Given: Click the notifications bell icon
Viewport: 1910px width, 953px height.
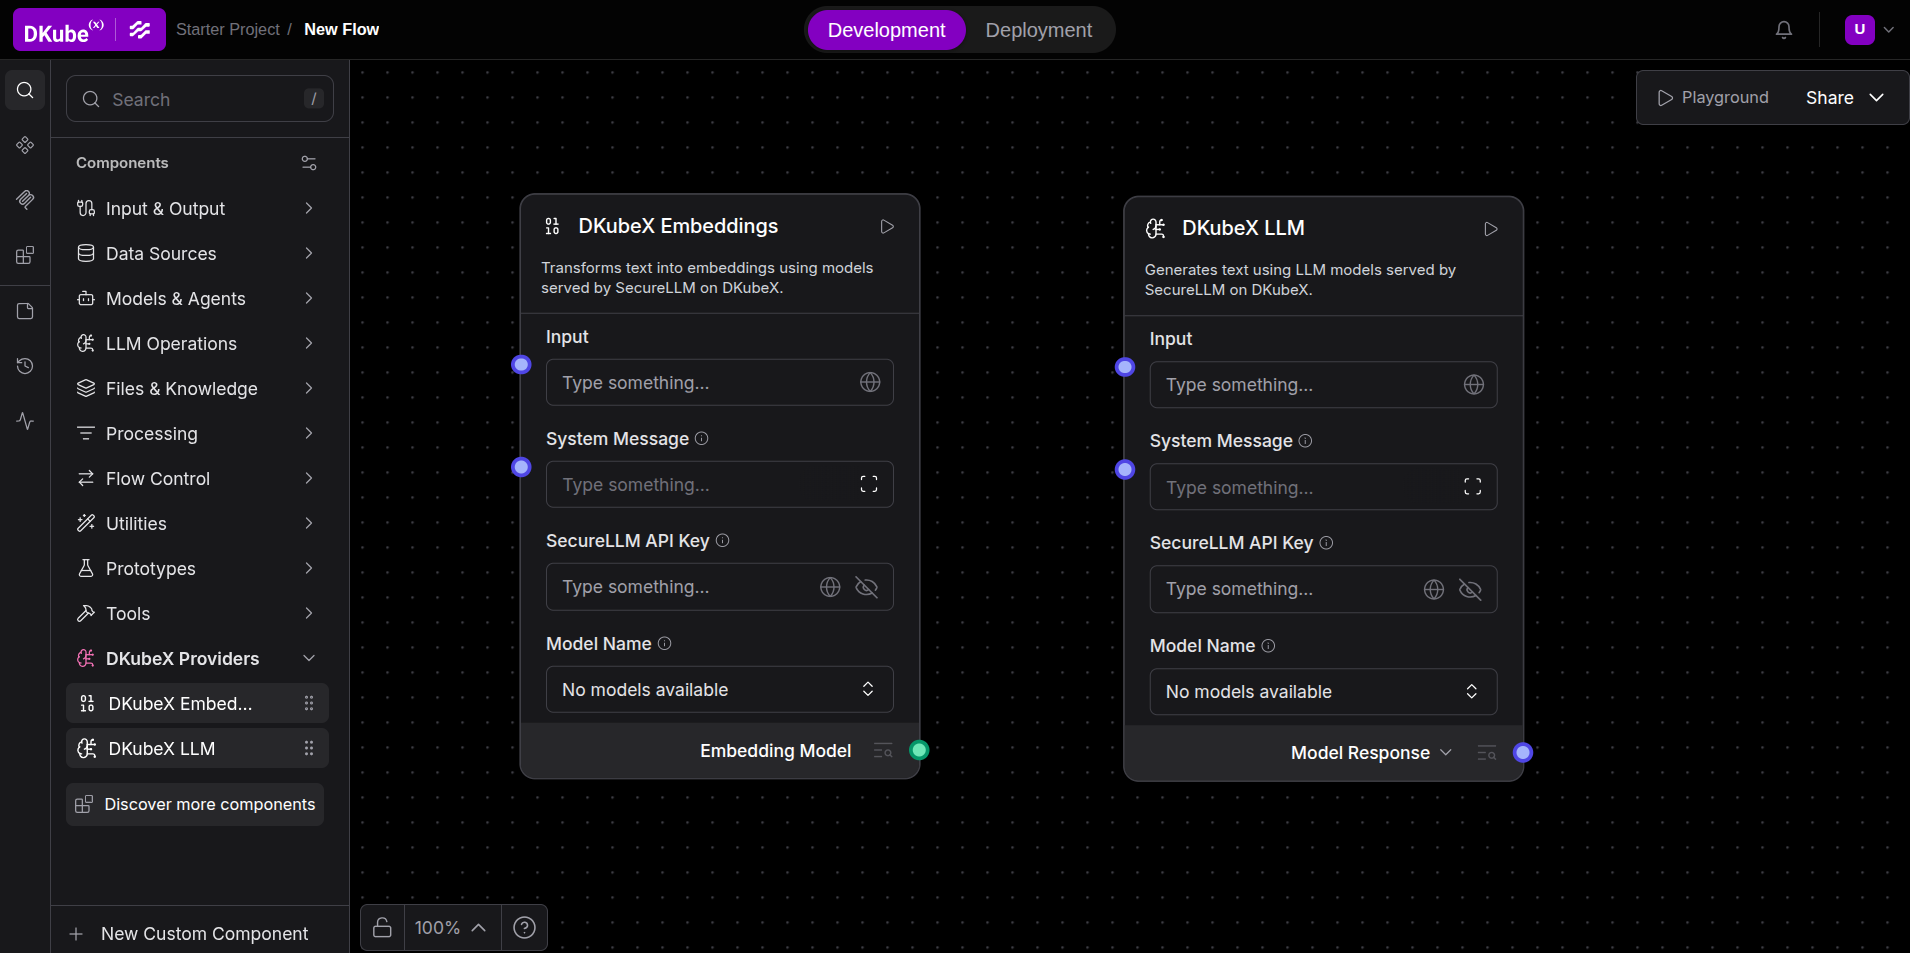Looking at the screenshot, I should (1784, 30).
